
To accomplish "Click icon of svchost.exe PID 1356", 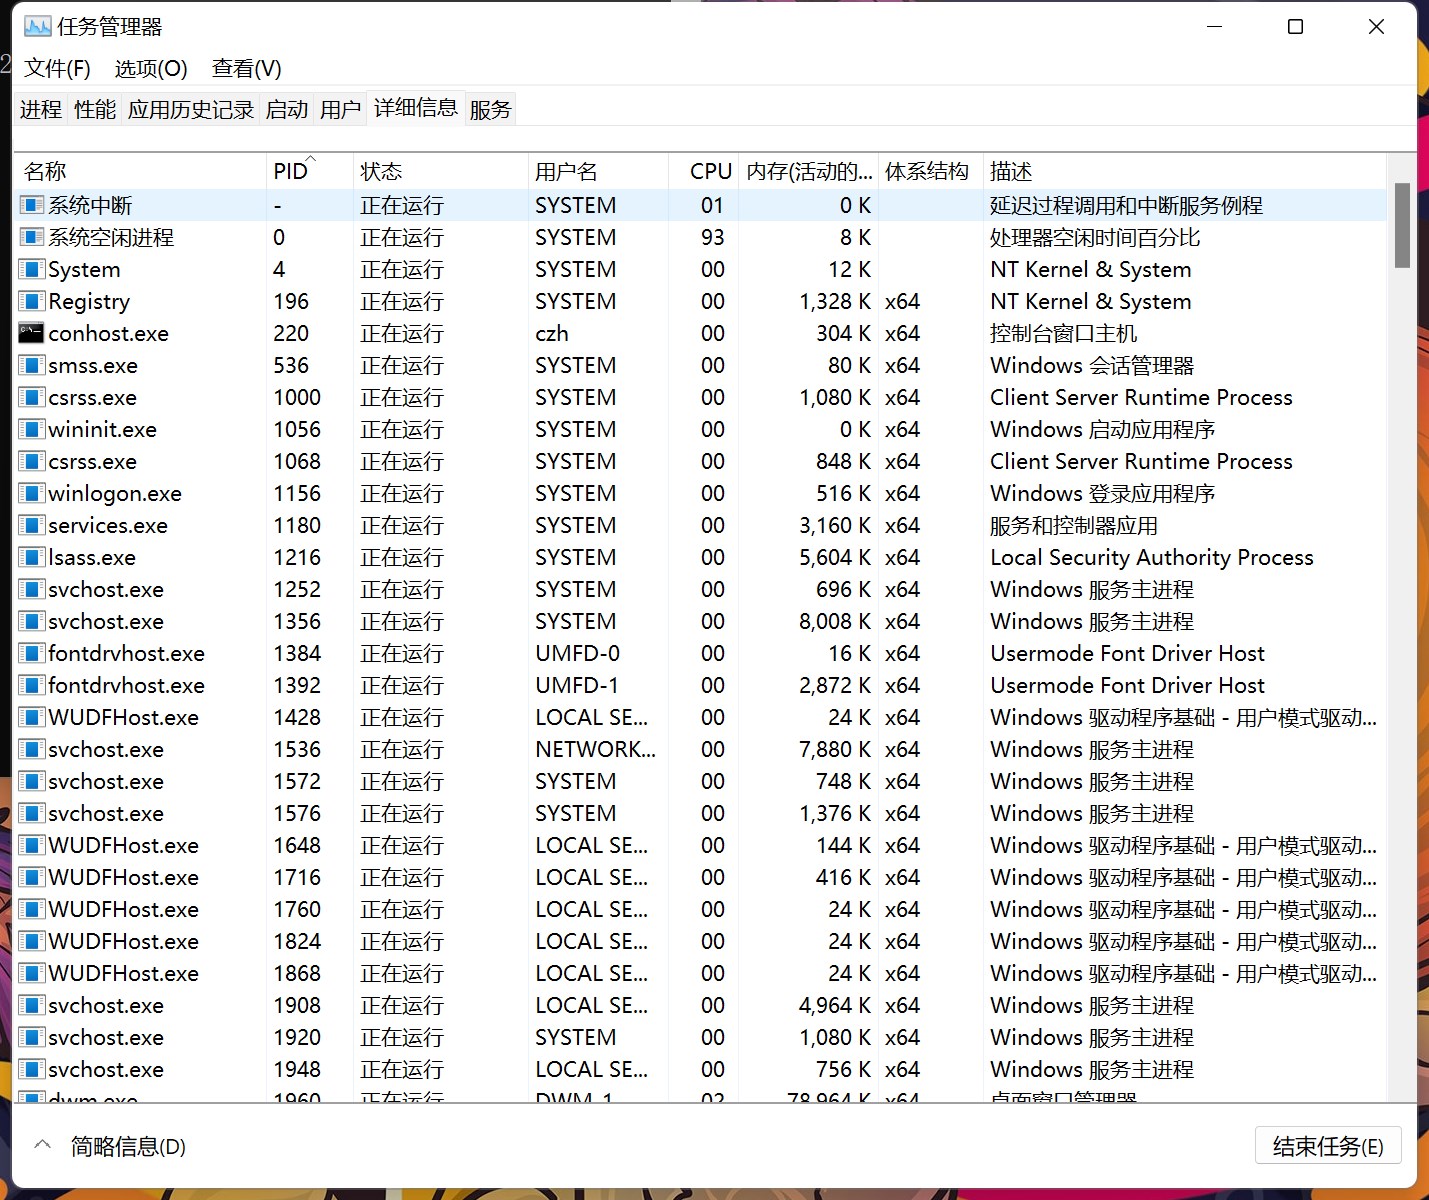I will pos(32,621).
